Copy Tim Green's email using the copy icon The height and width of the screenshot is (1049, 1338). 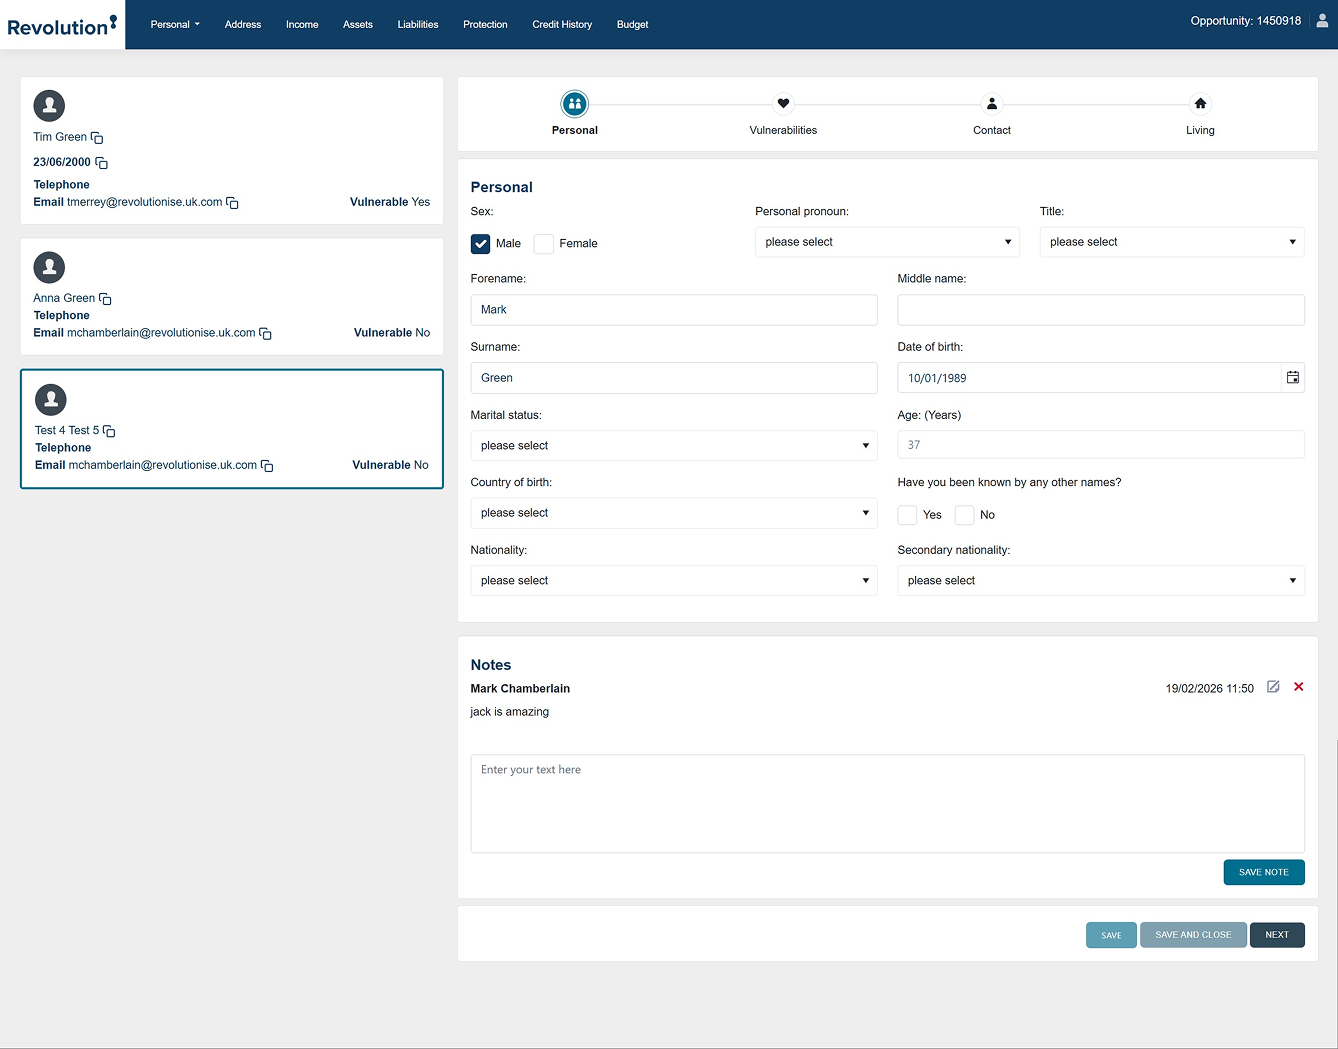point(232,202)
